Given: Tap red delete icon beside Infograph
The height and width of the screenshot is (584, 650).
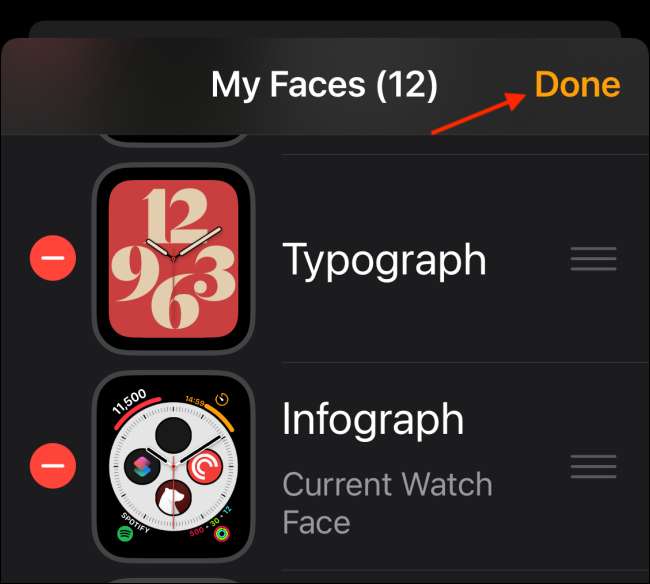Looking at the screenshot, I should 53,465.
